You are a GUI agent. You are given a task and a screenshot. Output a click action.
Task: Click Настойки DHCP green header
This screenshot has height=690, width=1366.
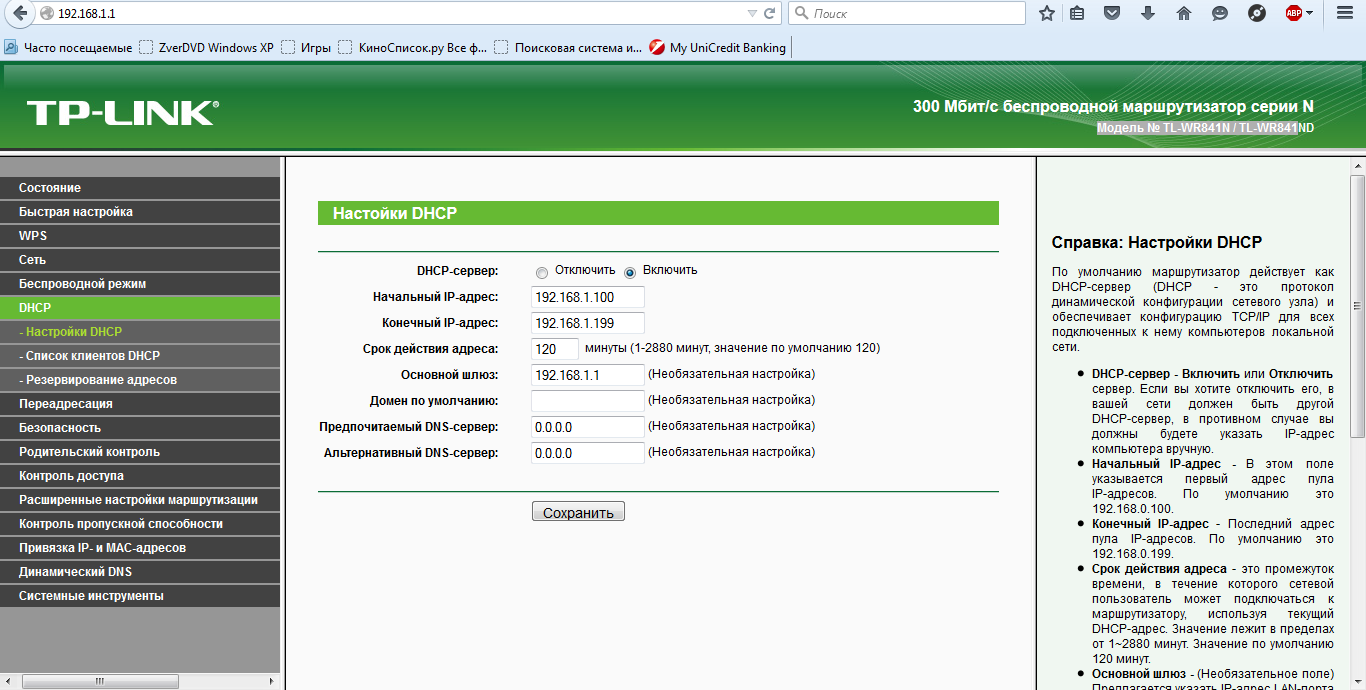[x=658, y=213]
